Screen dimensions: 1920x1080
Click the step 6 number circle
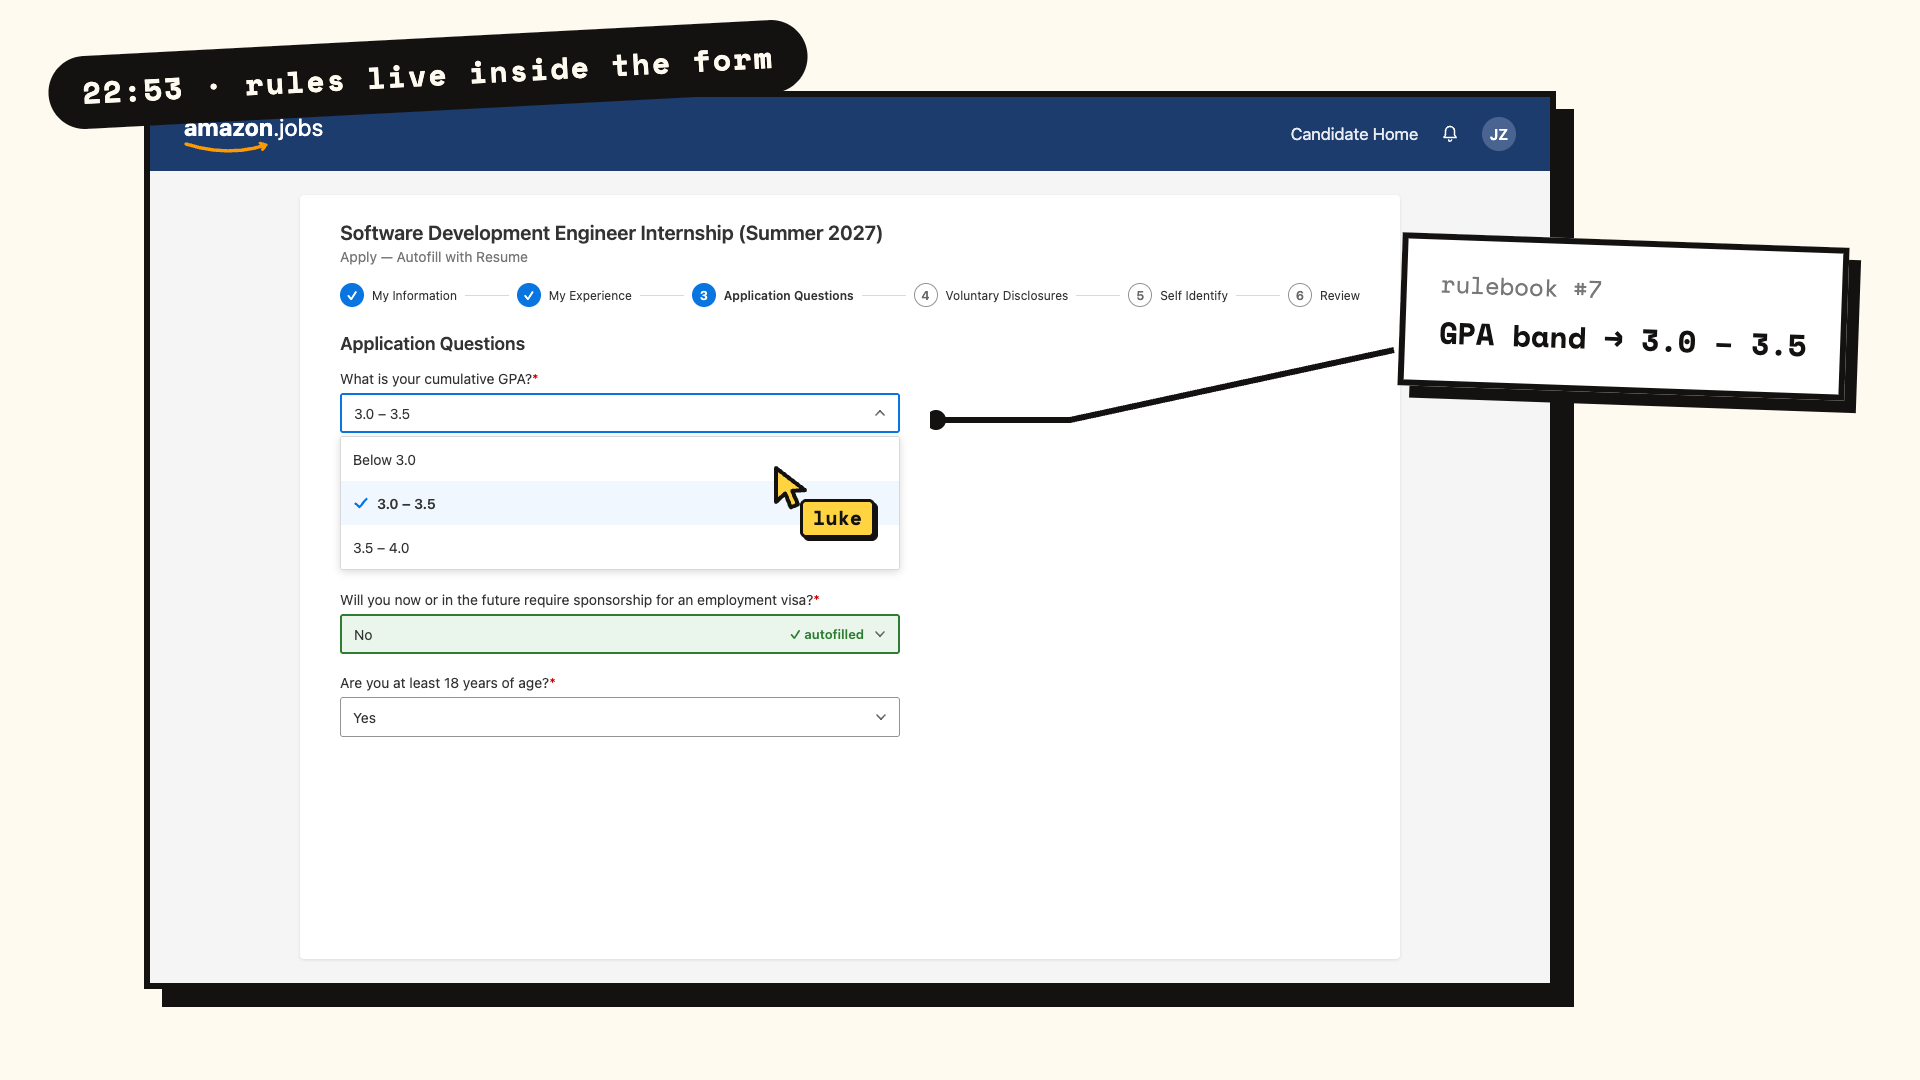pos(1300,295)
